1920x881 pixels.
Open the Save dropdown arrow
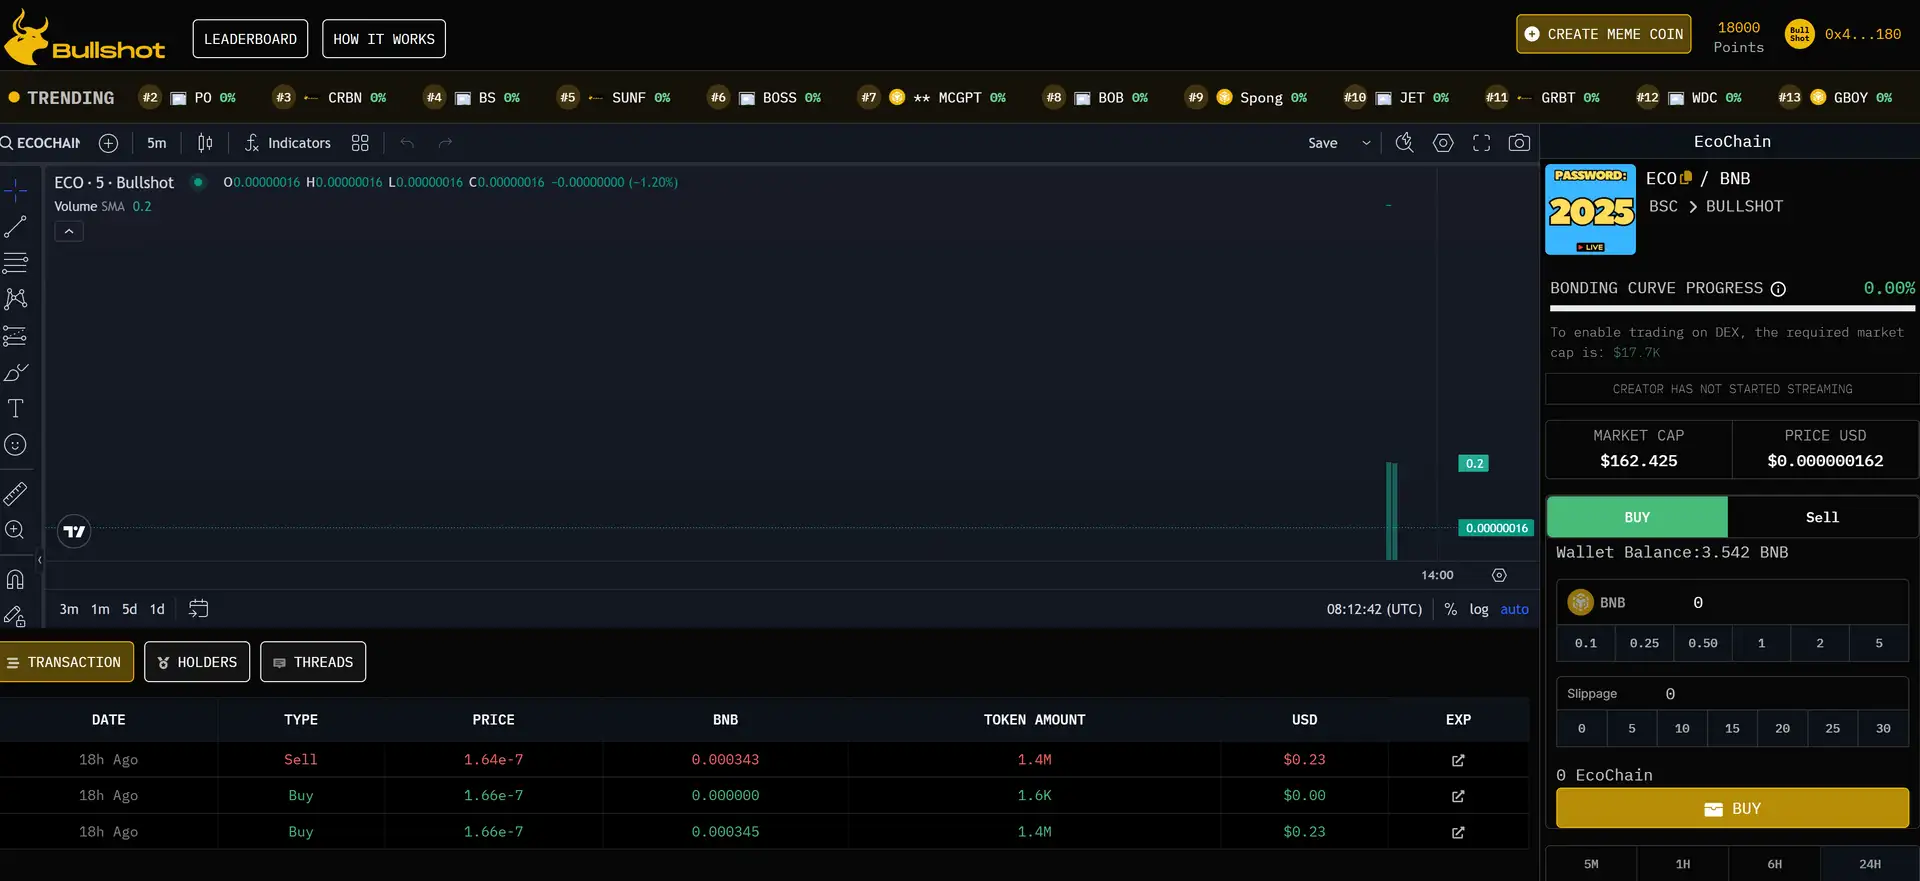(1366, 143)
